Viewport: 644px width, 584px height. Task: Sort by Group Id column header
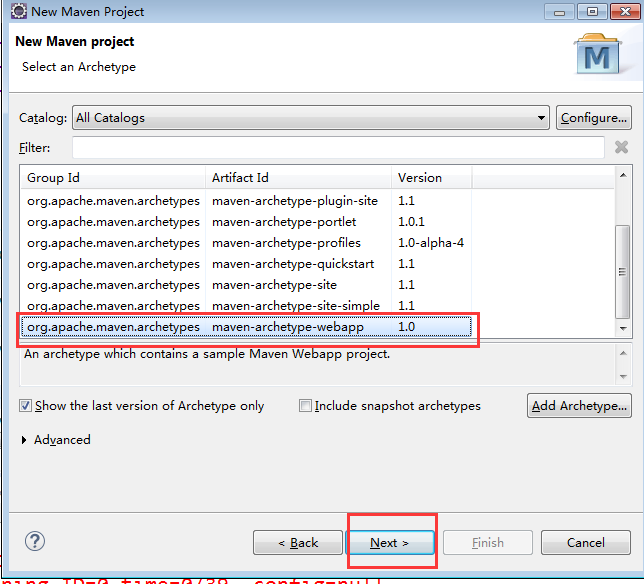coord(113,178)
